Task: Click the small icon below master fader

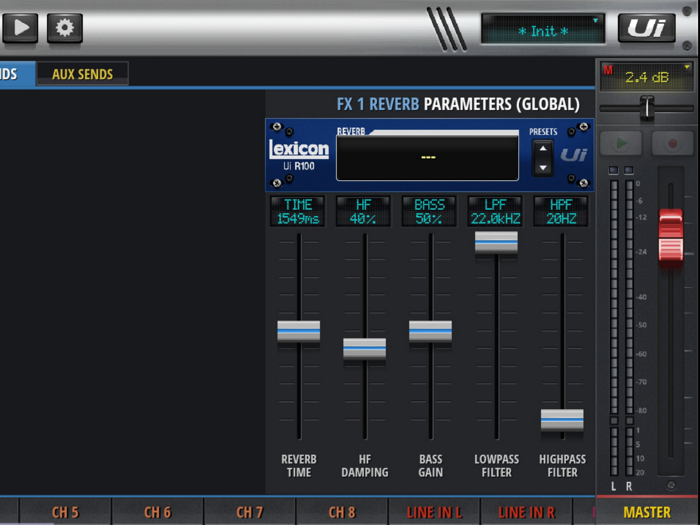Action: click(x=671, y=485)
